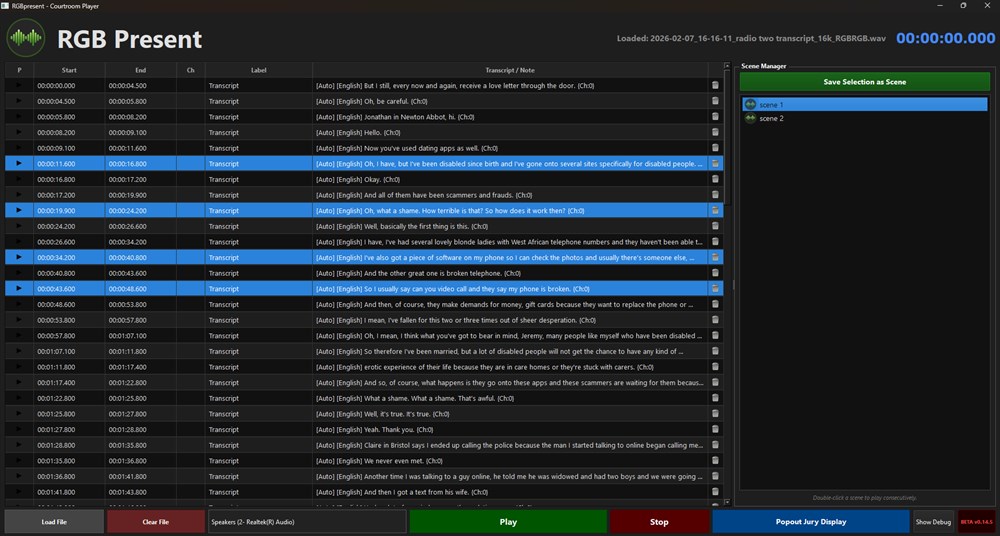Delete the 'what a shame. How terrible' row trash icon

pos(715,211)
